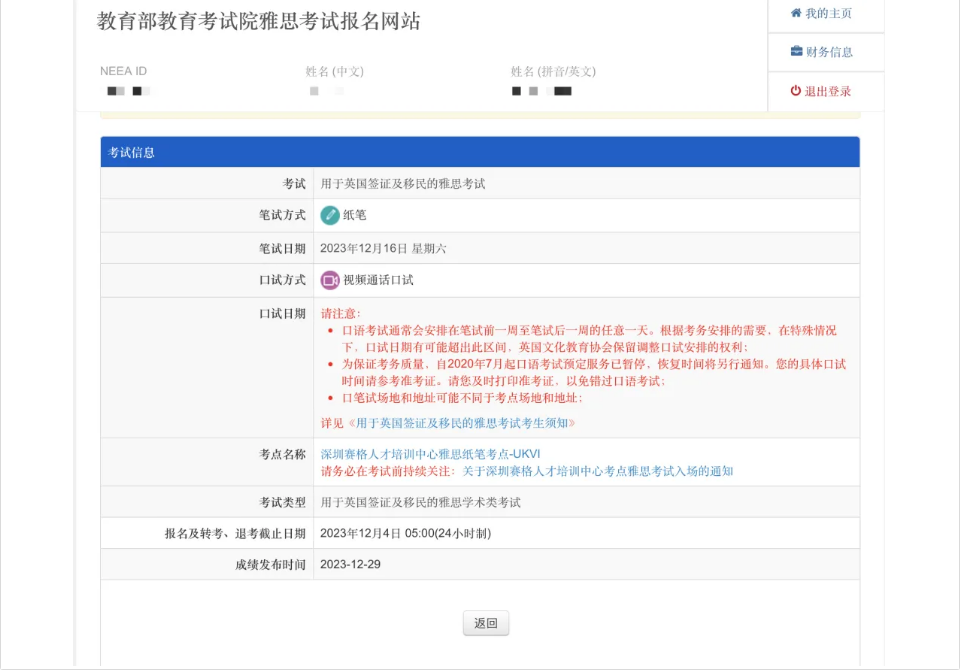The height and width of the screenshot is (670, 960).
Task: Click the results release date 2023-12-29
Action: pyautogui.click(x=350, y=565)
